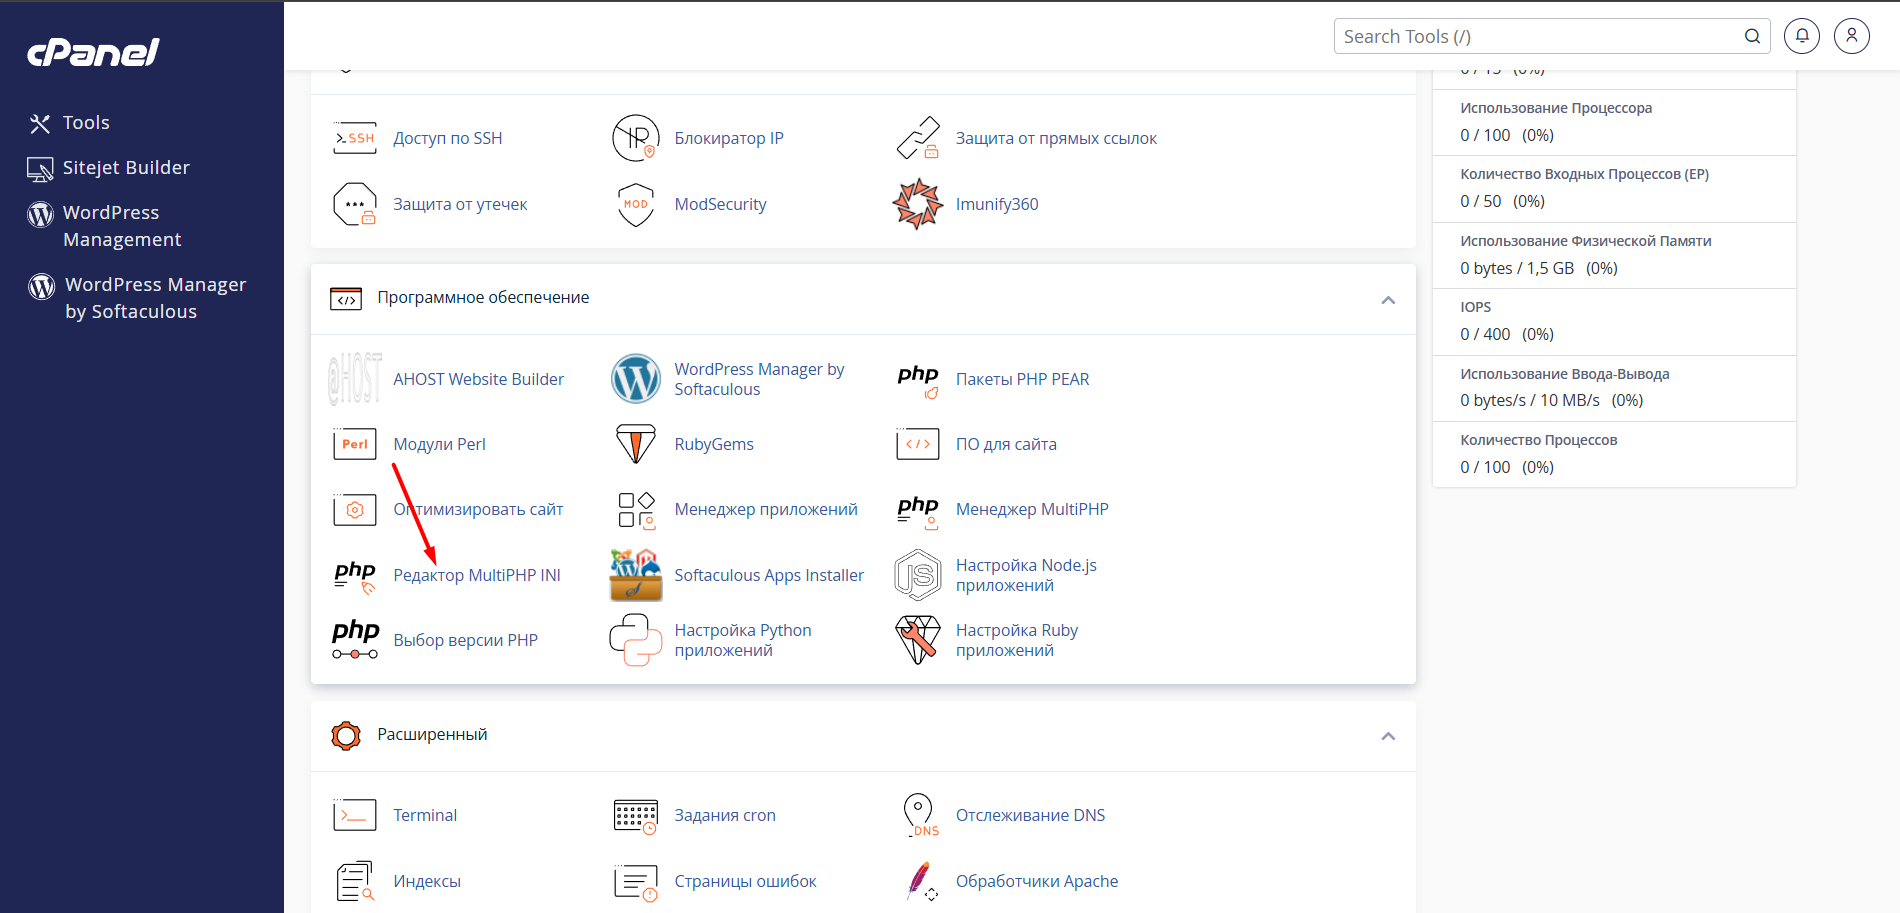The height and width of the screenshot is (913, 1900).
Task: Click the Select PHP Version icon
Action: click(355, 640)
